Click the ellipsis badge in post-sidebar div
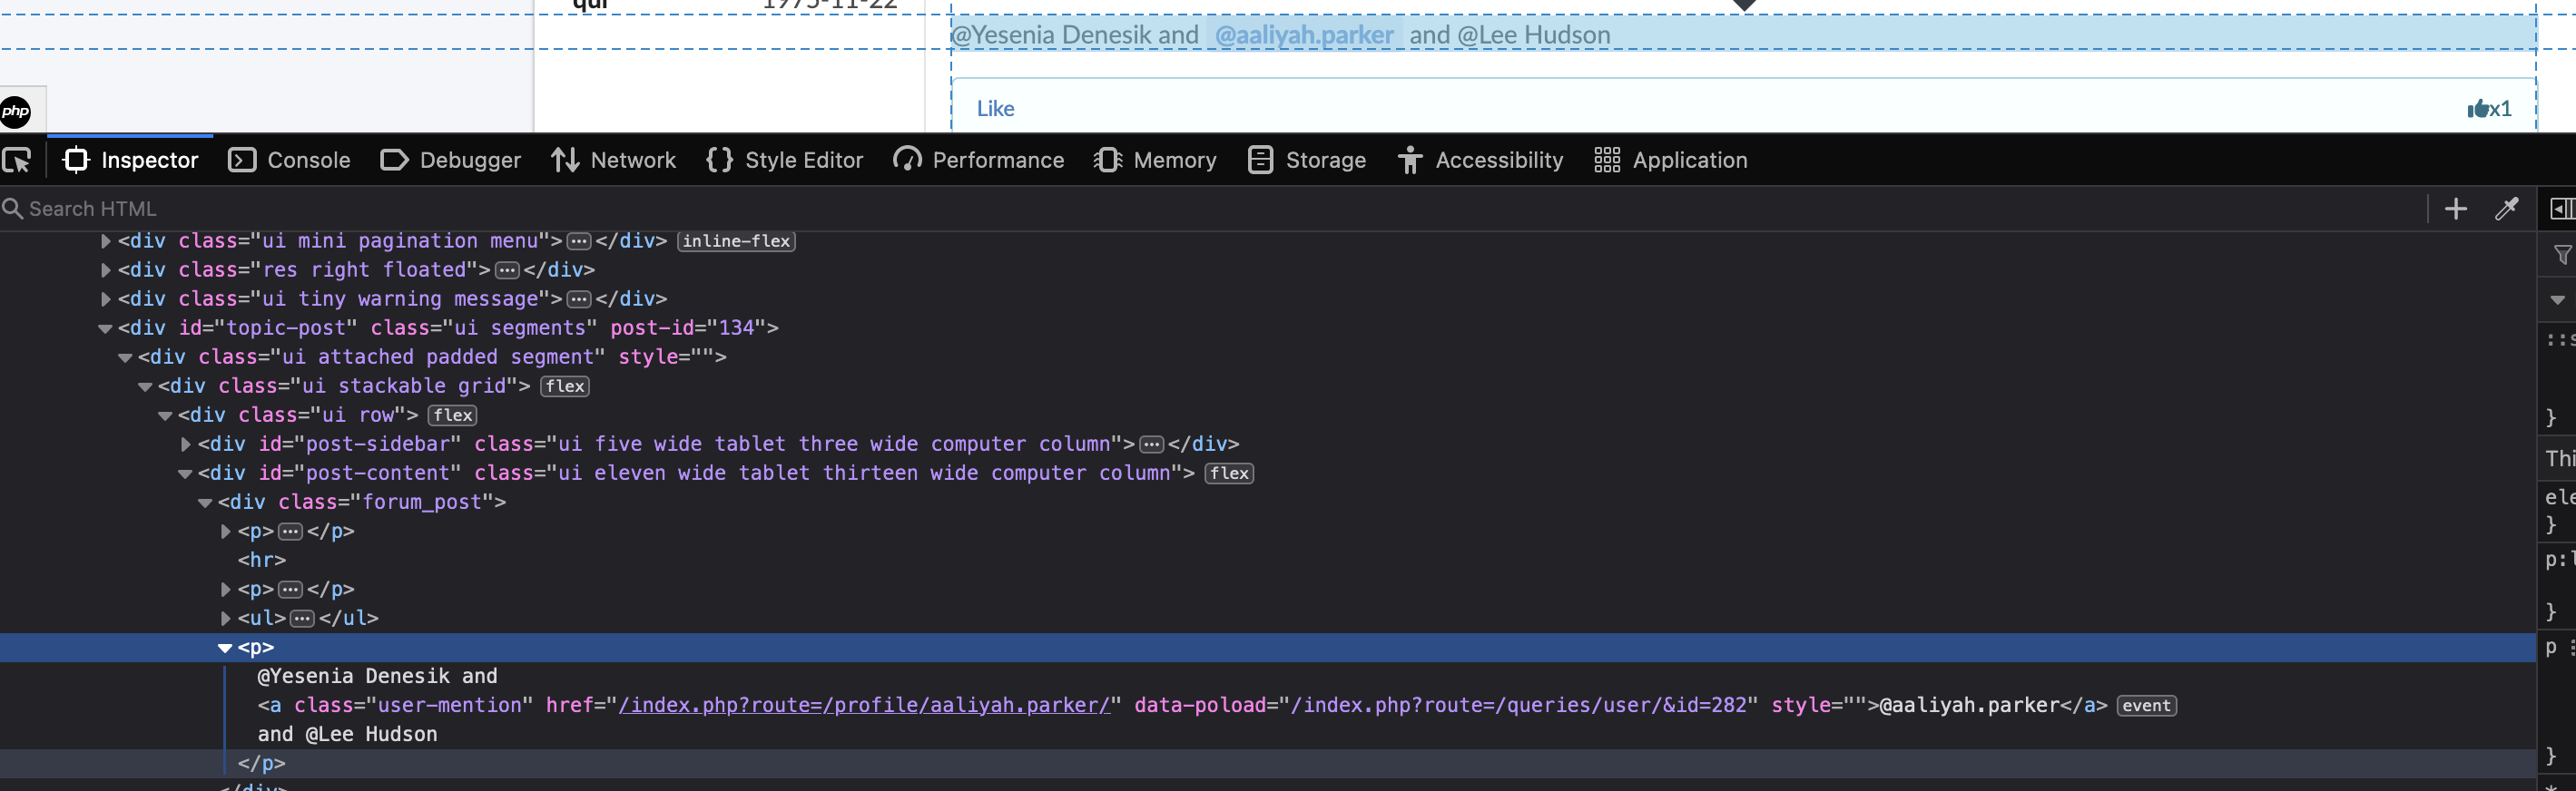 [x=1151, y=444]
